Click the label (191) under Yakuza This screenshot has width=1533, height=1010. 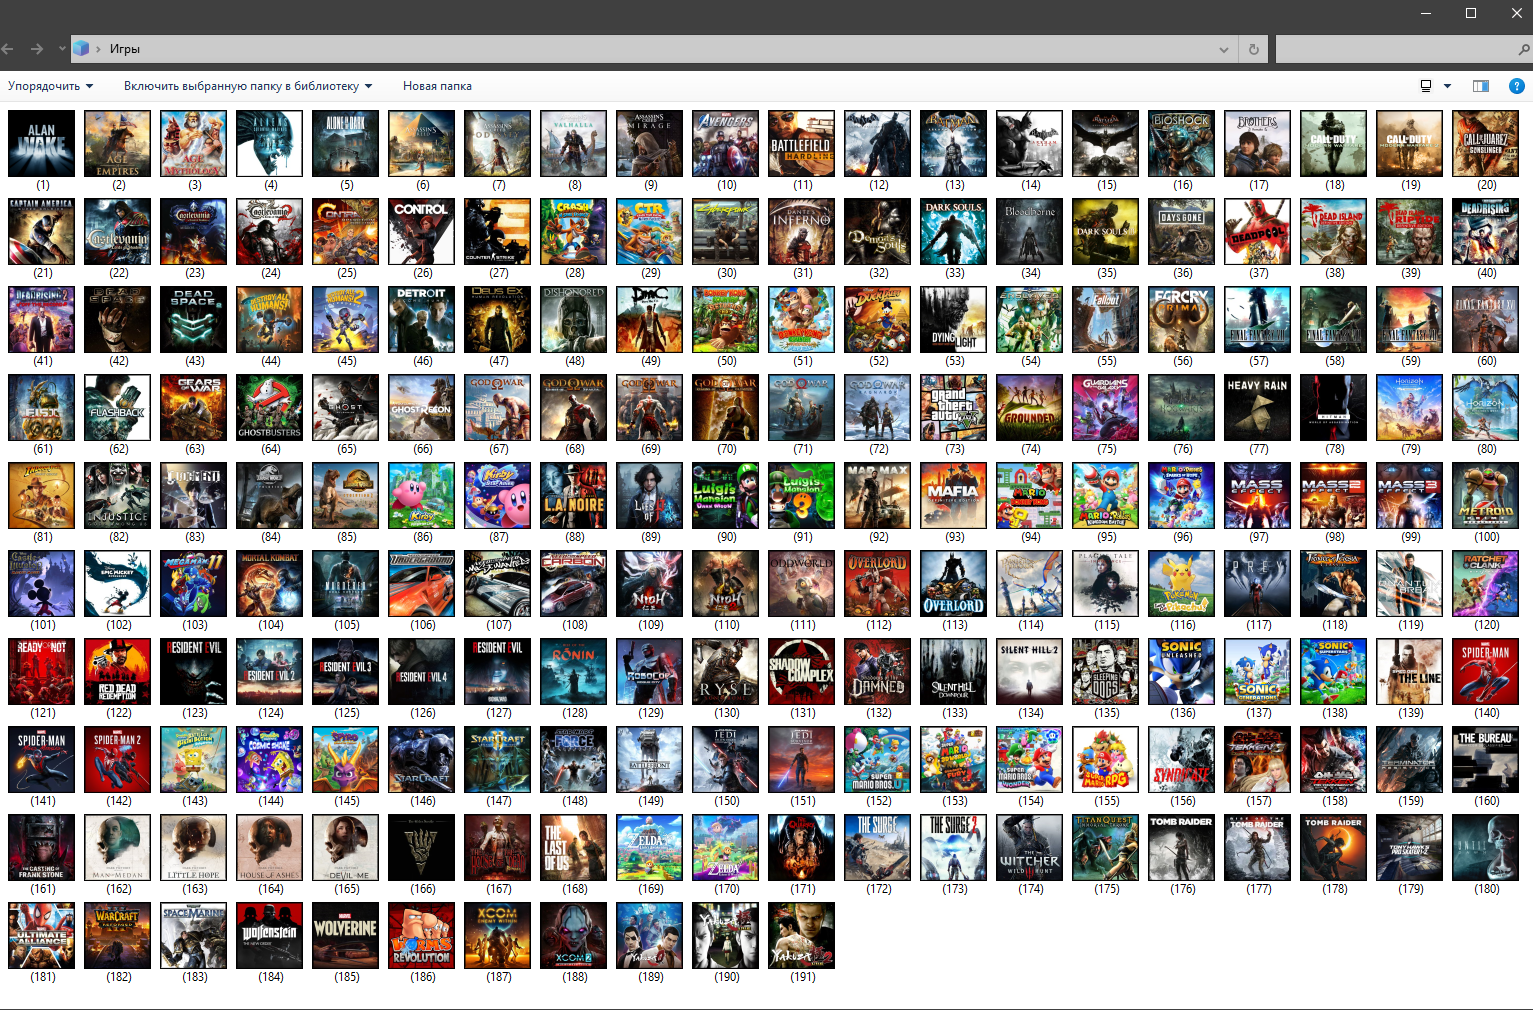(803, 977)
